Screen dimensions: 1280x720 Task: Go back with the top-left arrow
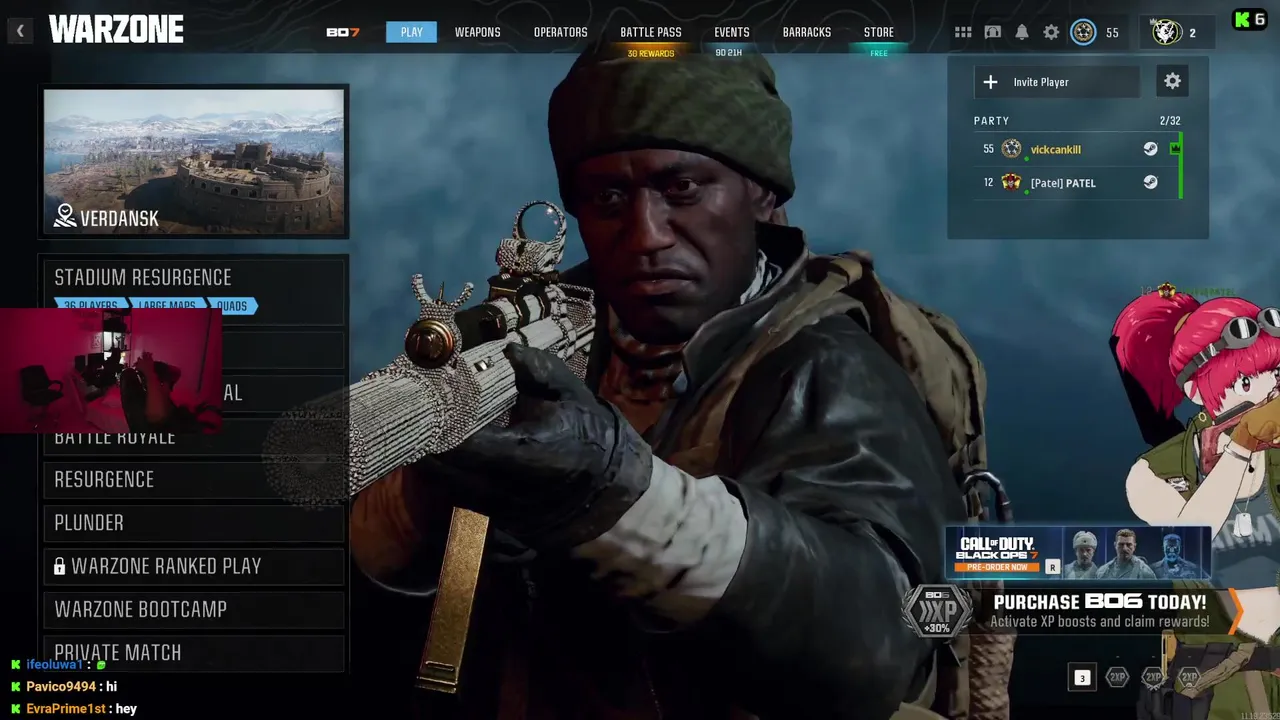click(x=20, y=31)
